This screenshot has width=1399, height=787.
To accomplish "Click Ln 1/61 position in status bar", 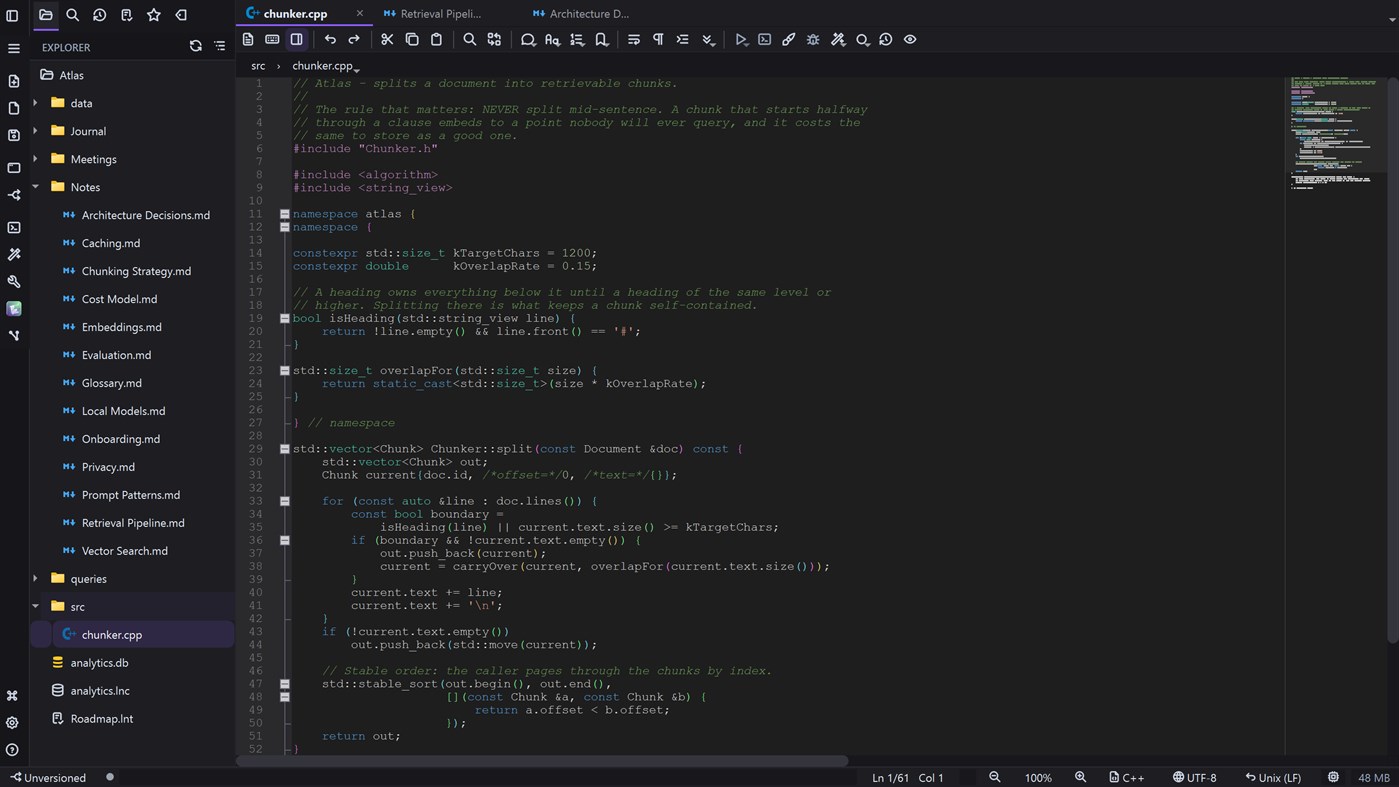I will point(890,777).
